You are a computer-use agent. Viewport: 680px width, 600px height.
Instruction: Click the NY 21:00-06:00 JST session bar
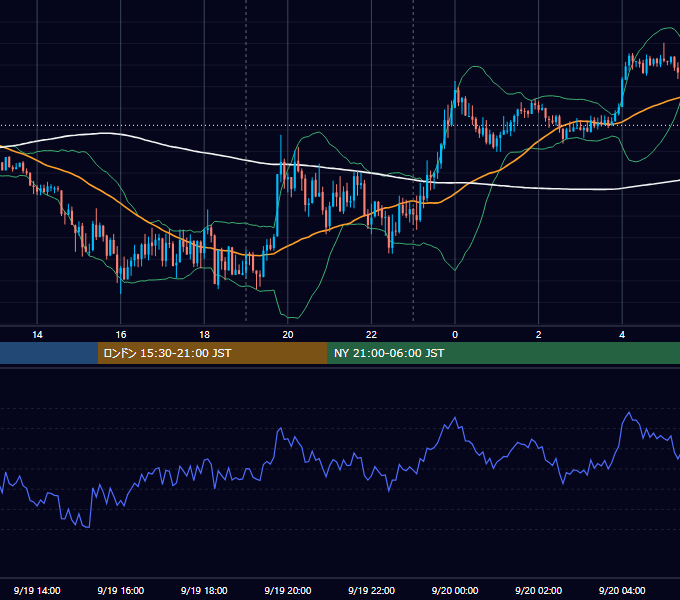click(x=503, y=353)
